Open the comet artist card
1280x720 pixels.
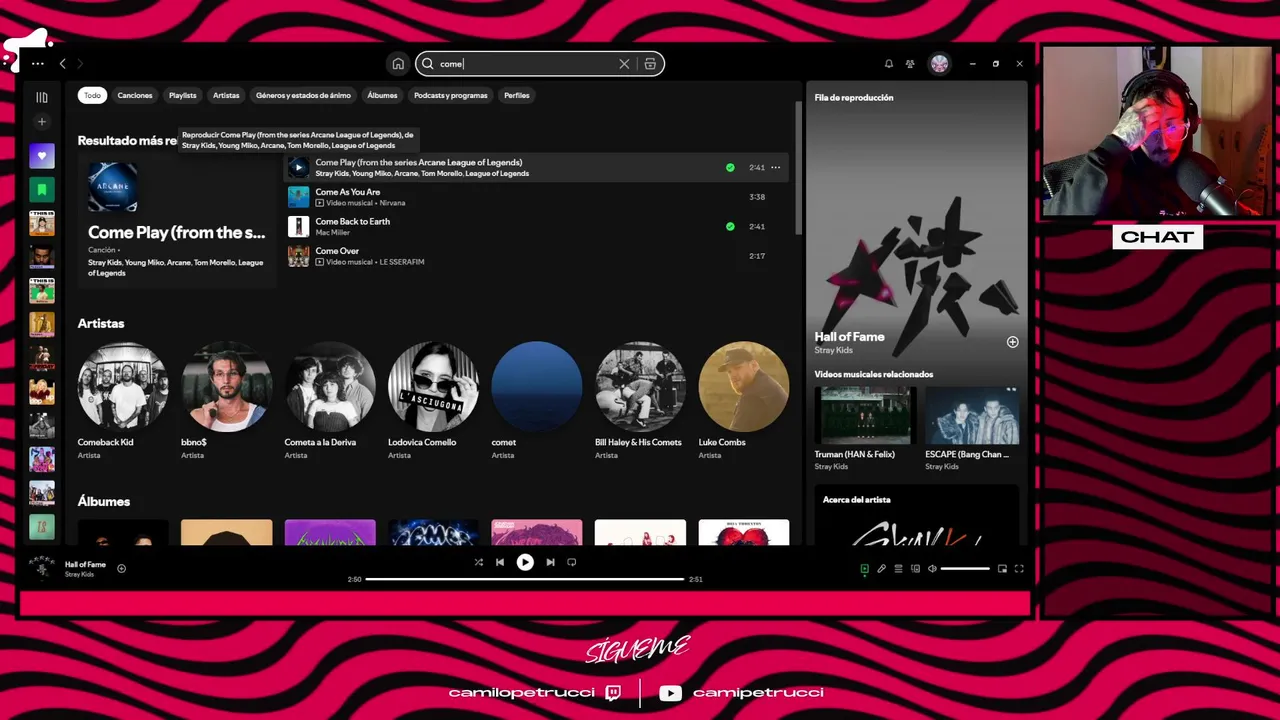(x=536, y=401)
